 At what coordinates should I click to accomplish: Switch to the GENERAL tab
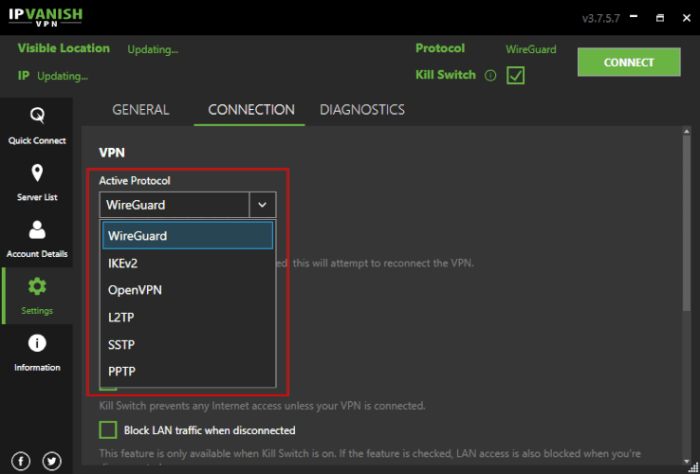[141, 110]
